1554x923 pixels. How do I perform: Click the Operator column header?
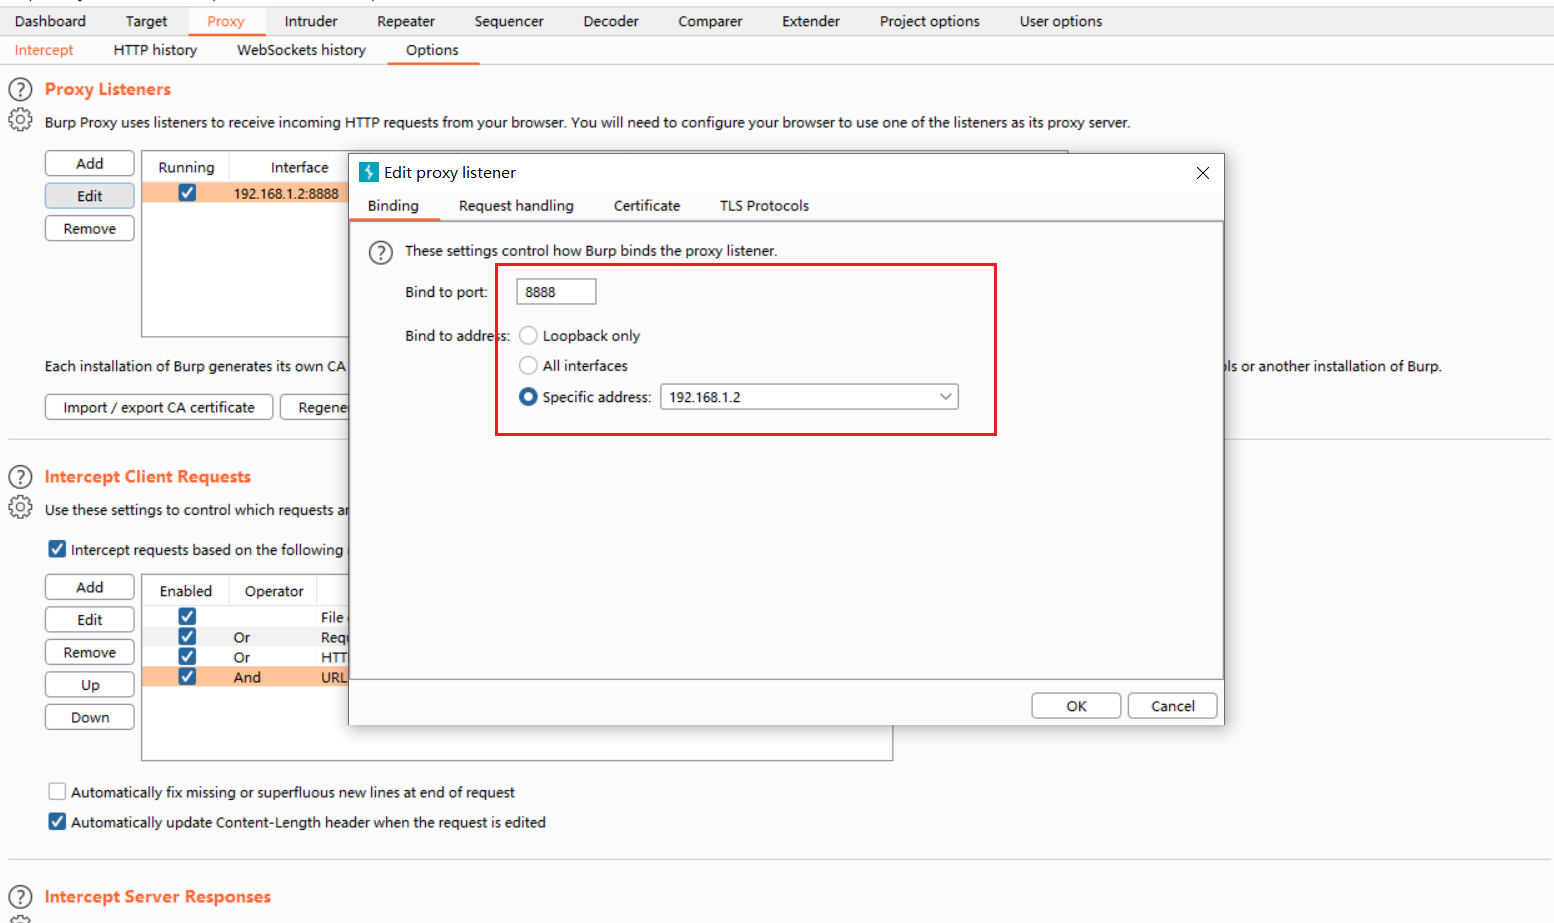(x=274, y=592)
